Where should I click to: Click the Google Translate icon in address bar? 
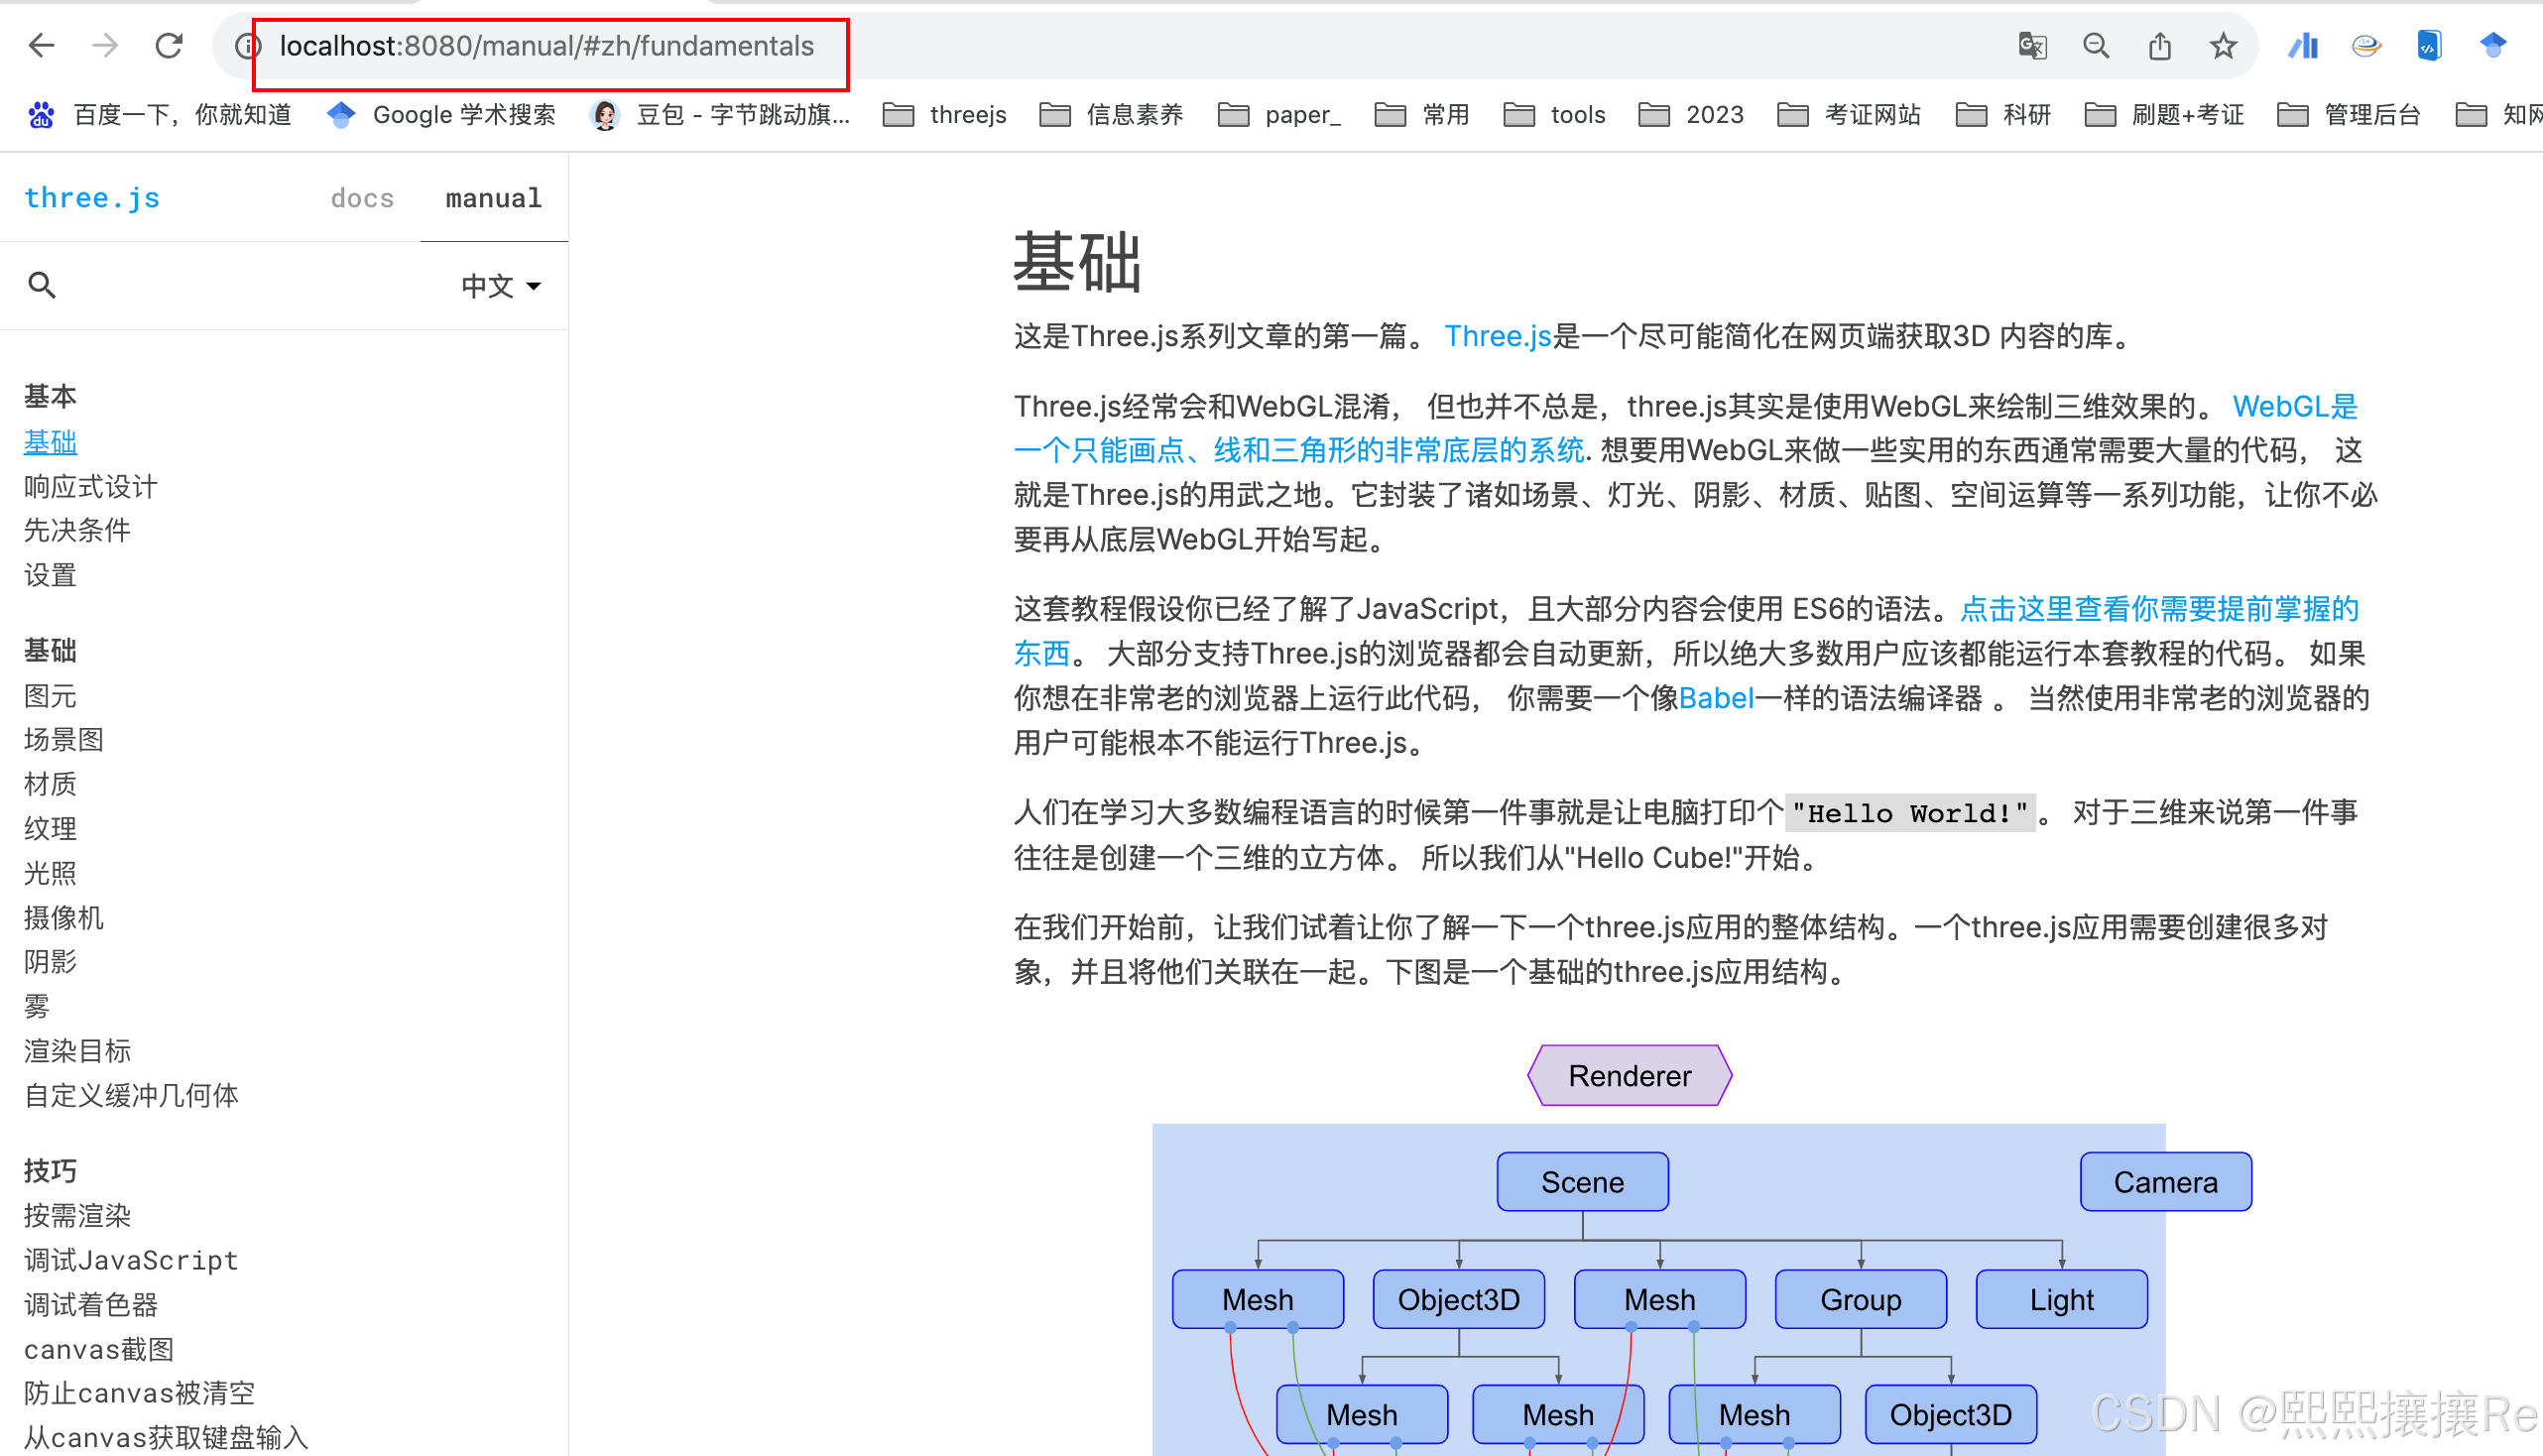2031,46
